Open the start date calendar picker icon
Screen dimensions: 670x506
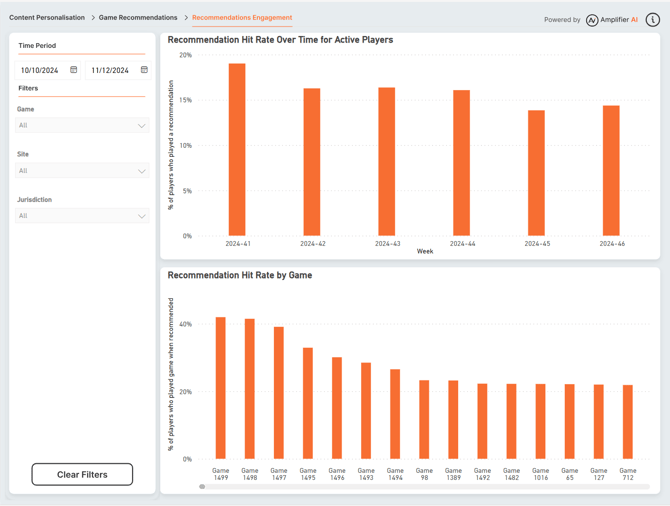tap(74, 70)
